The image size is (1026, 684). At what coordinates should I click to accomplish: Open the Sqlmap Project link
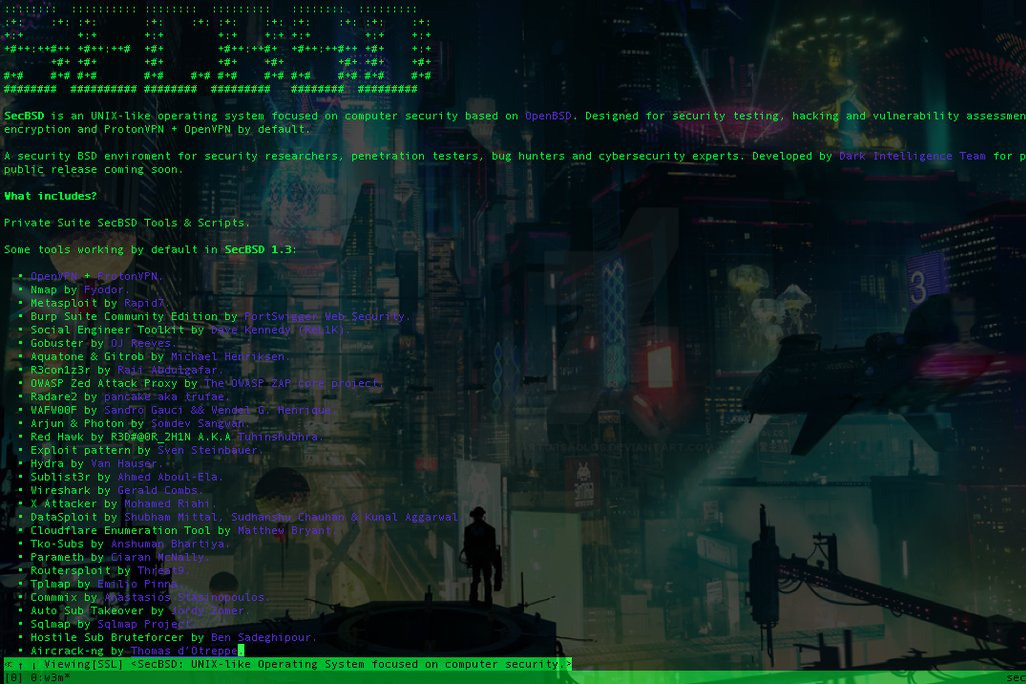[x=144, y=624]
